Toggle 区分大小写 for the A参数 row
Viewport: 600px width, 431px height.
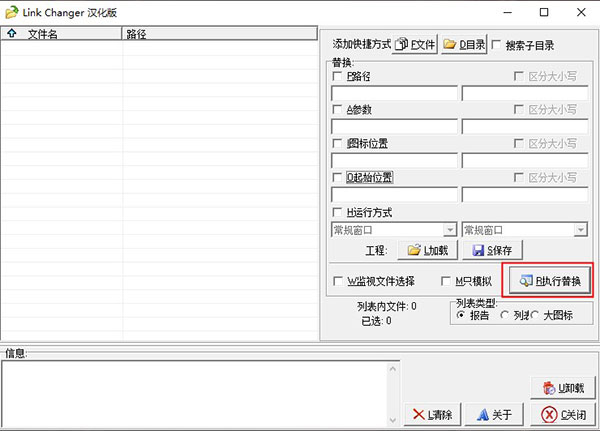click(518, 110)
